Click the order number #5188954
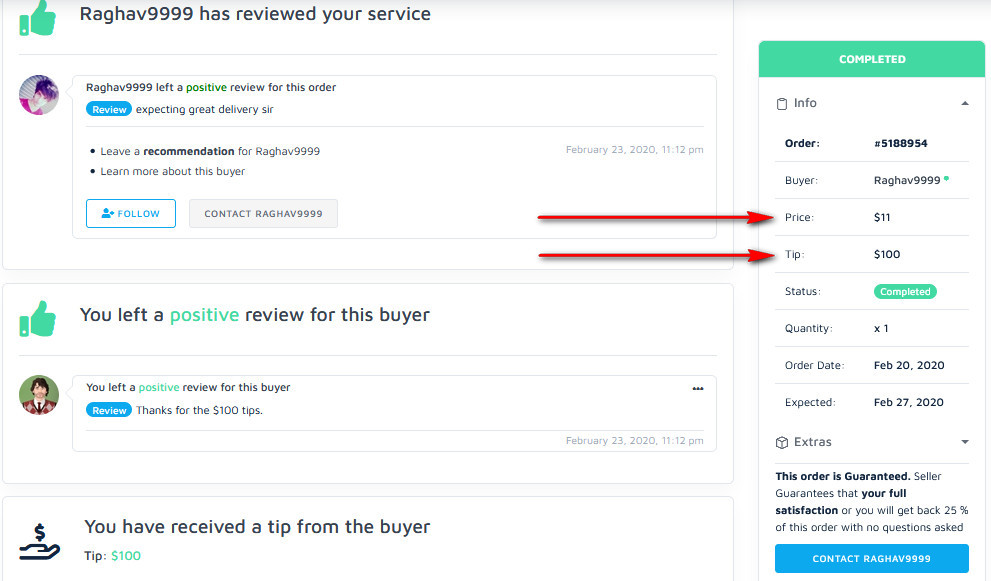 click(x=900, y=143)
